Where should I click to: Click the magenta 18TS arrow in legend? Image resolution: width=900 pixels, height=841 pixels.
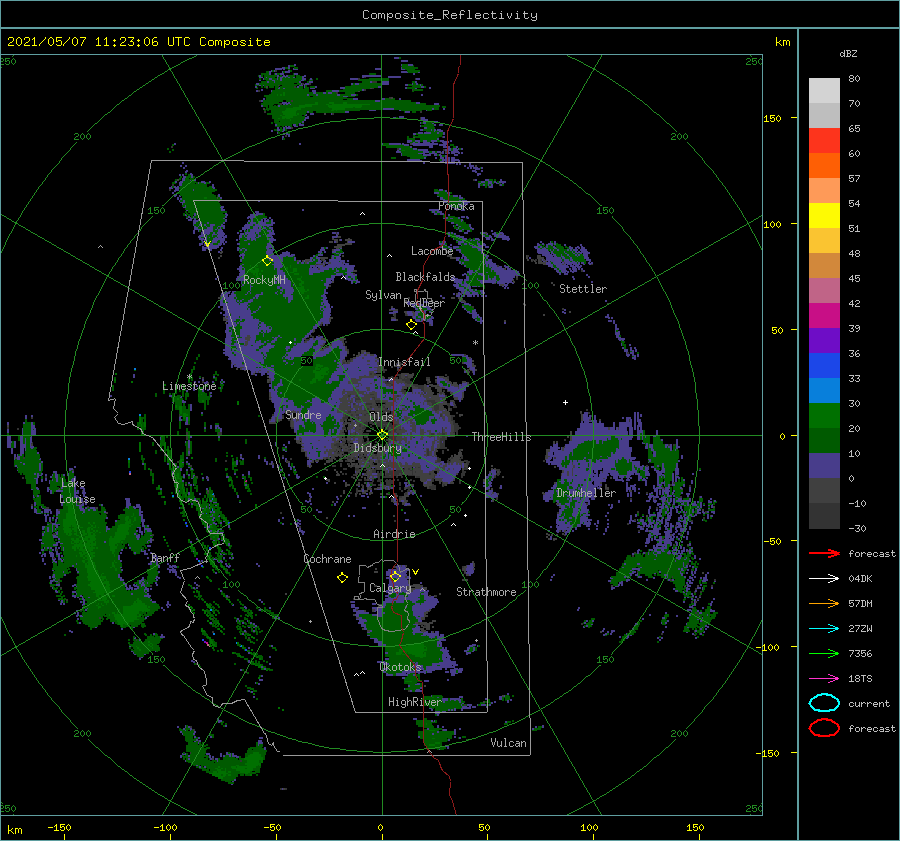[x=824, y=679]
